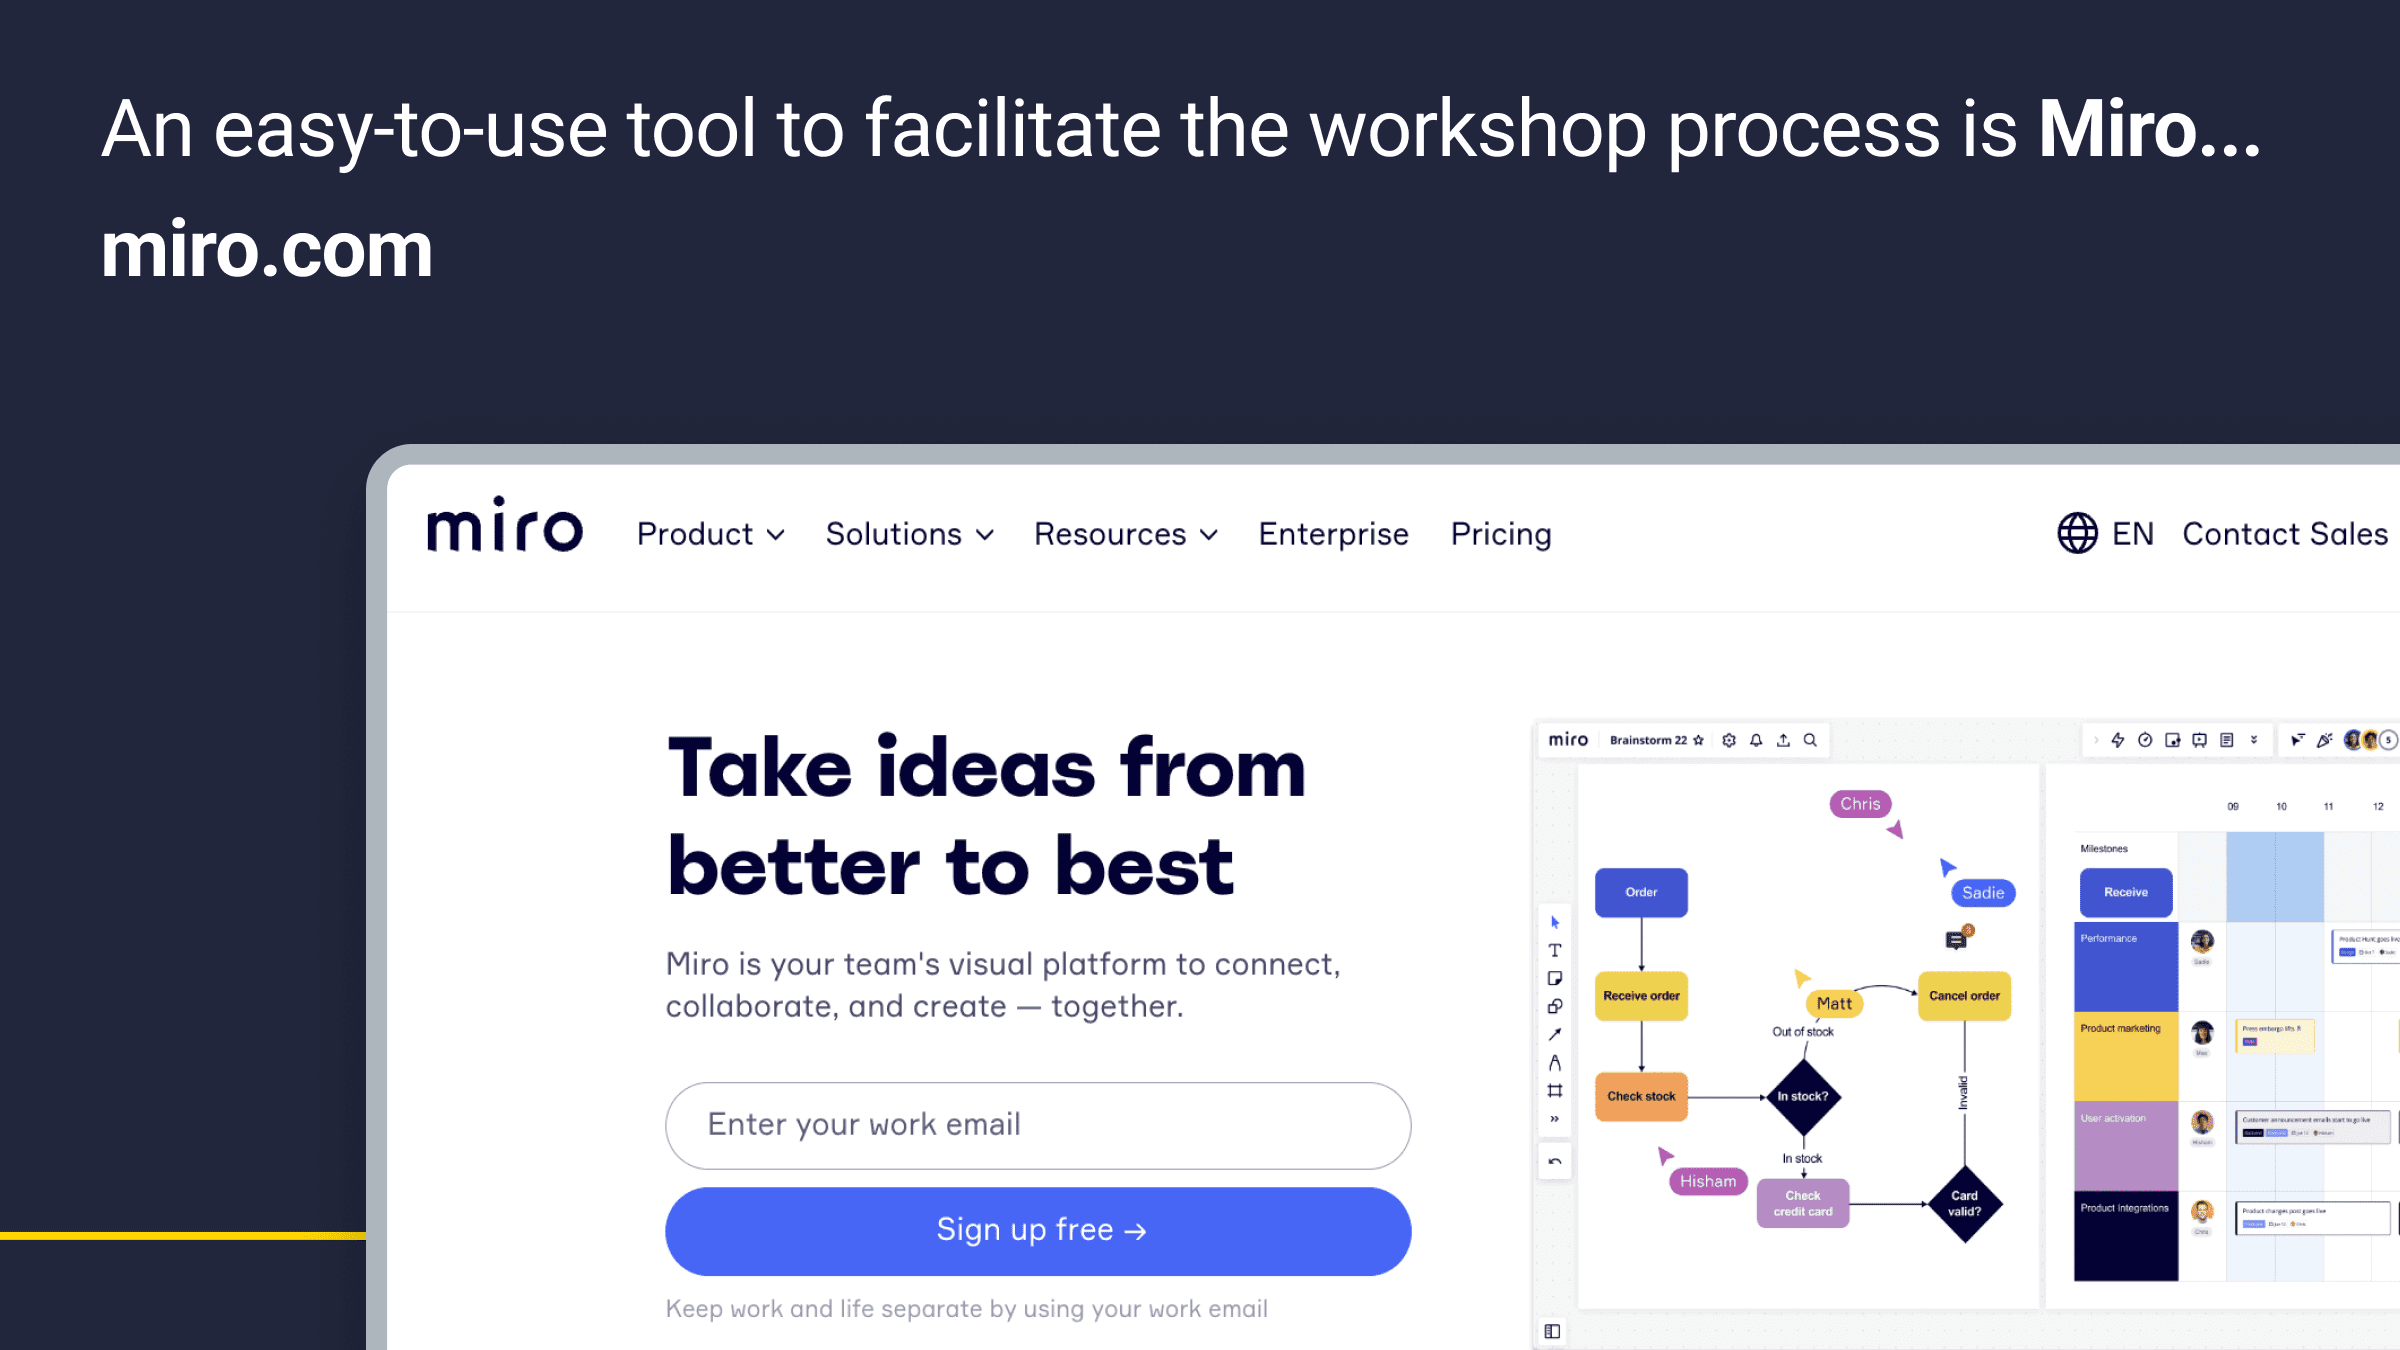Click the Pricing menu item

(x=1502, y=532)
